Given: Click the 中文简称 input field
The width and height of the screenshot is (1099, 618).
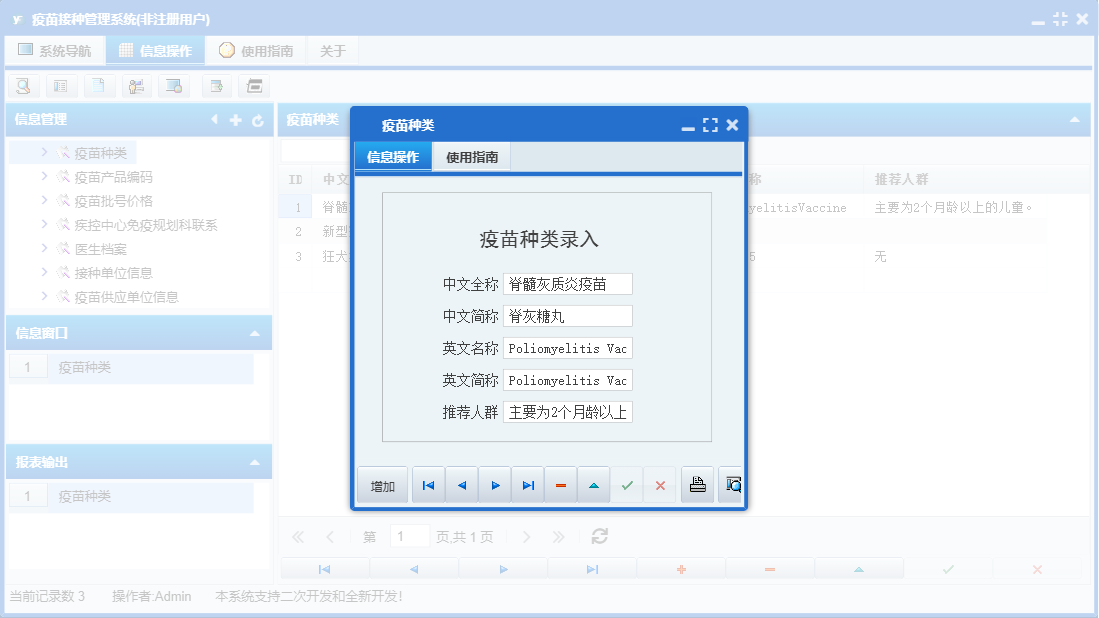Looking at the screenshot, I should [567, 316].
